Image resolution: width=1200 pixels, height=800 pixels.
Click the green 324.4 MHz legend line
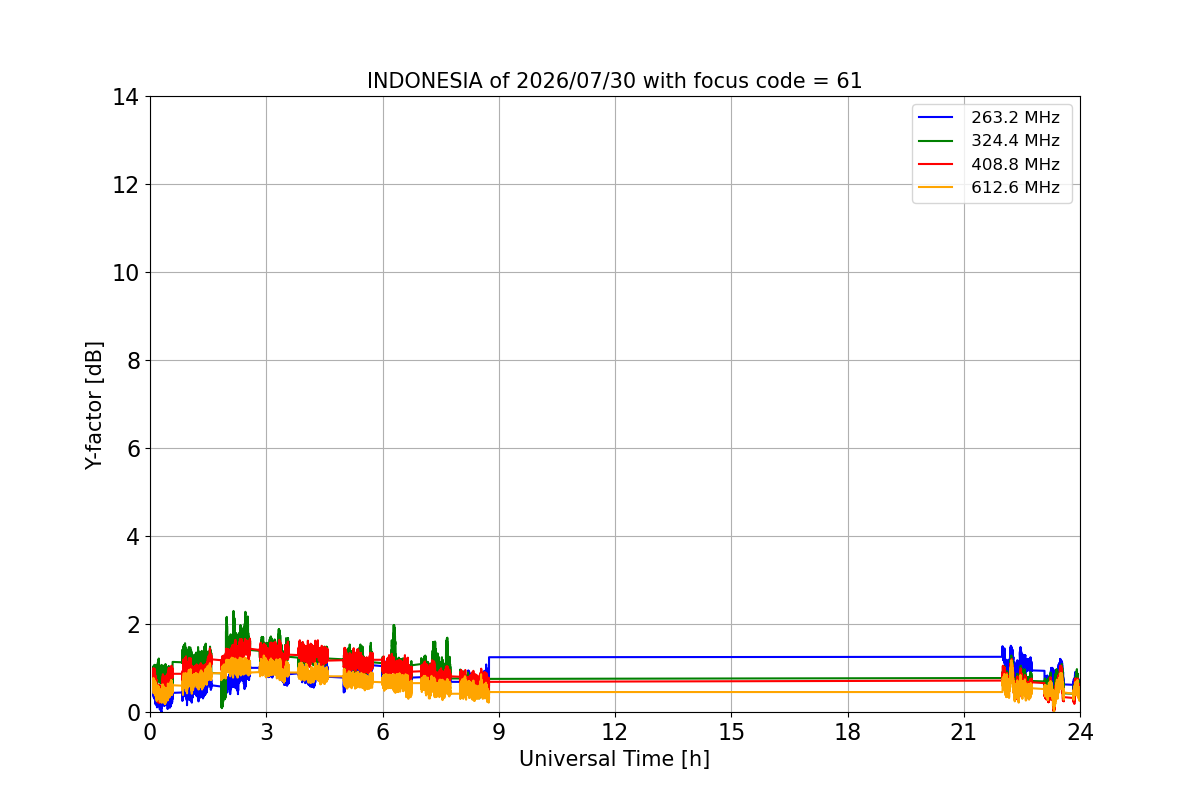(936, 141)
